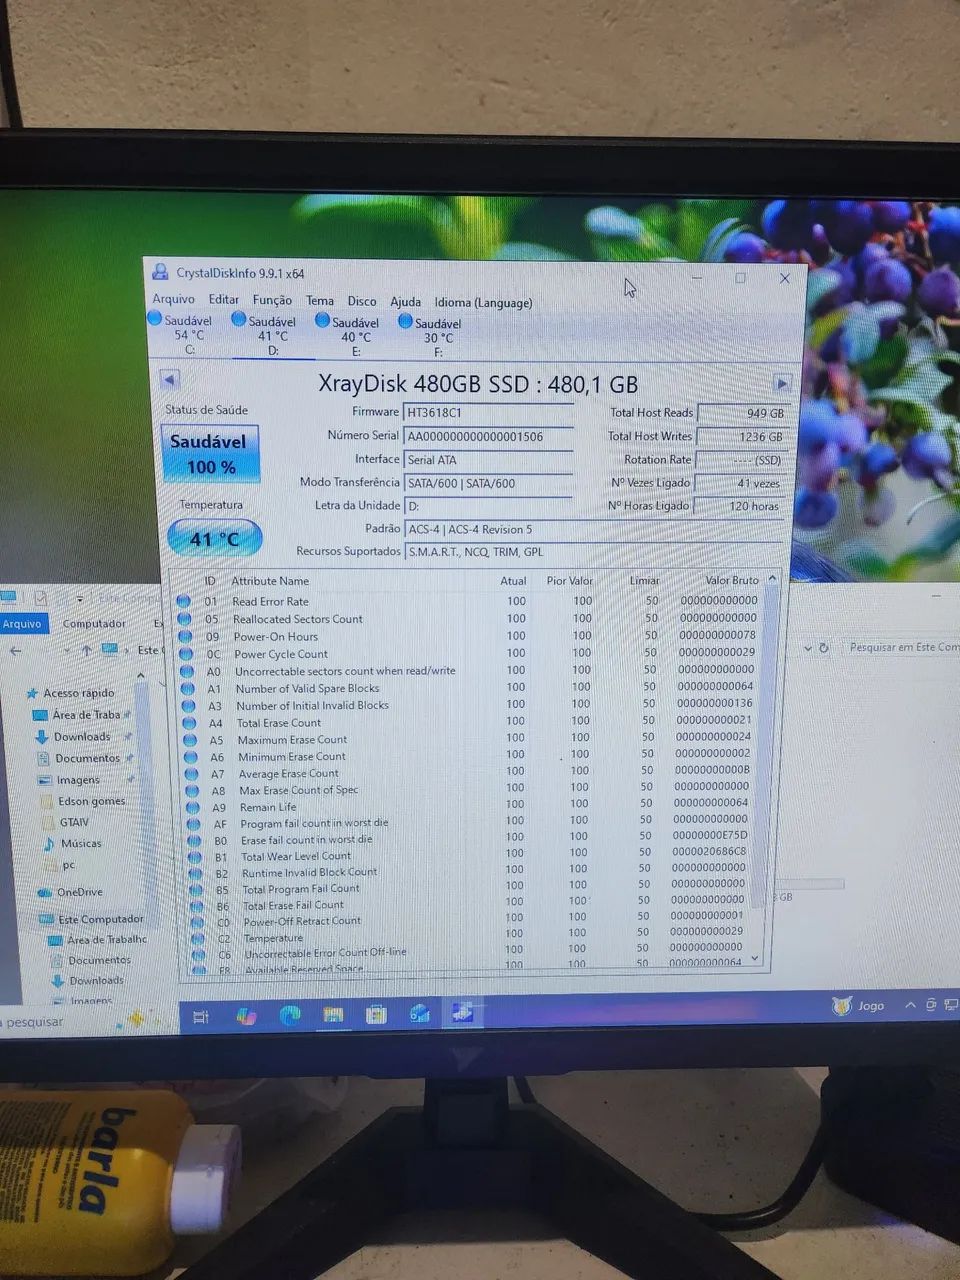Click the SMART list scroll-down arrow
960x1280 pixels.
(x=755, y=958)
